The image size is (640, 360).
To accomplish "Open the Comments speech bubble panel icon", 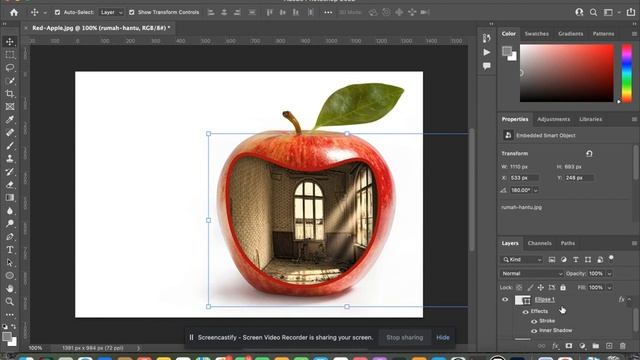I will 487,66.
